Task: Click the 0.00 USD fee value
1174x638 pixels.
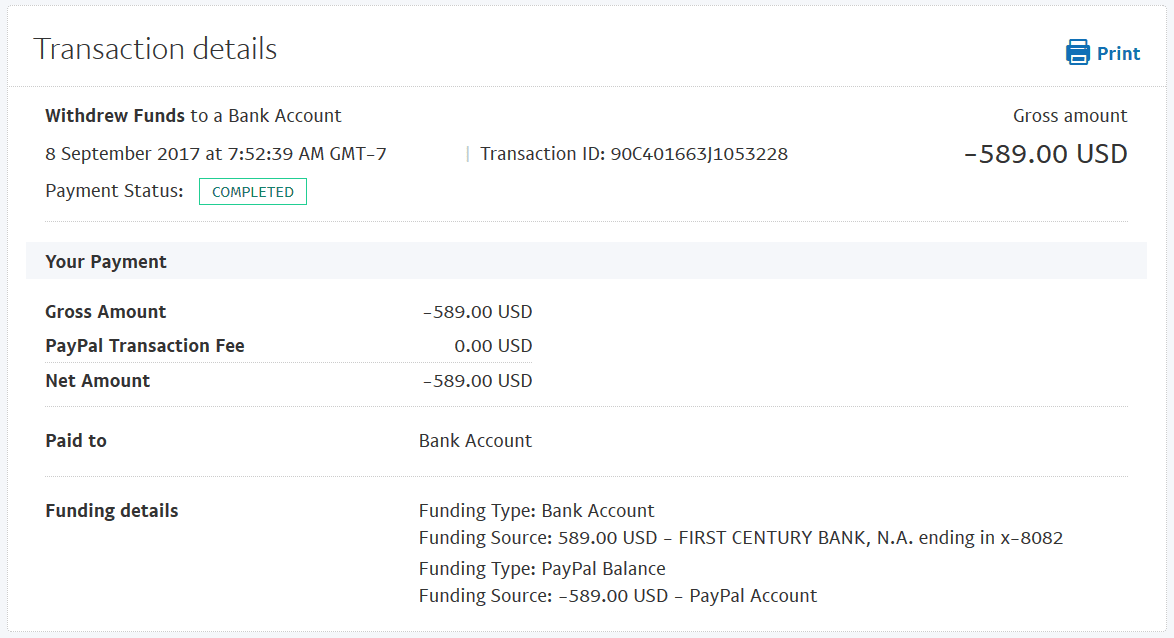Action: [493, 346]
